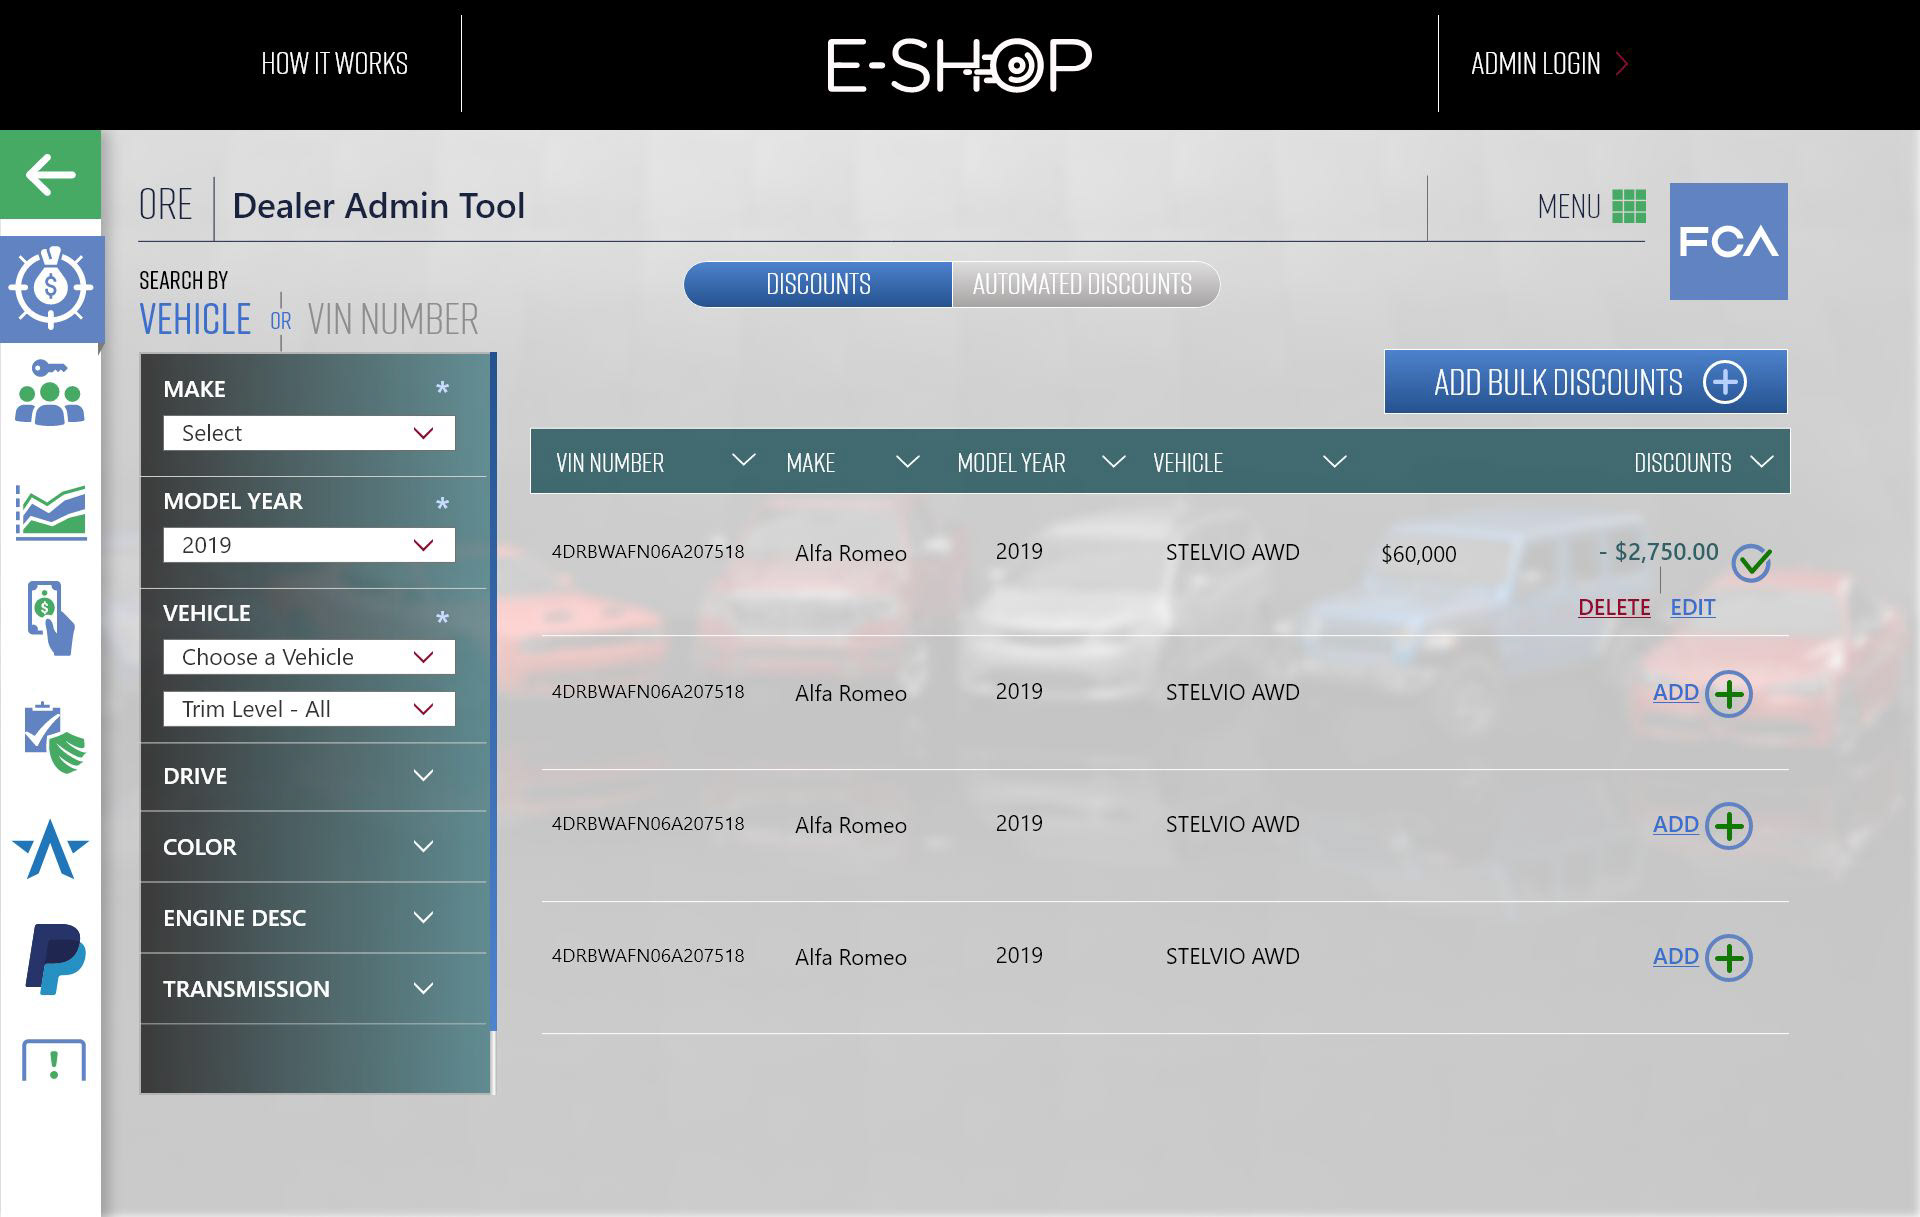The width and height of the screenshot is (1920, 1217).
Task: Click plus icon in second vehicle row
Action: [1729, 694]
